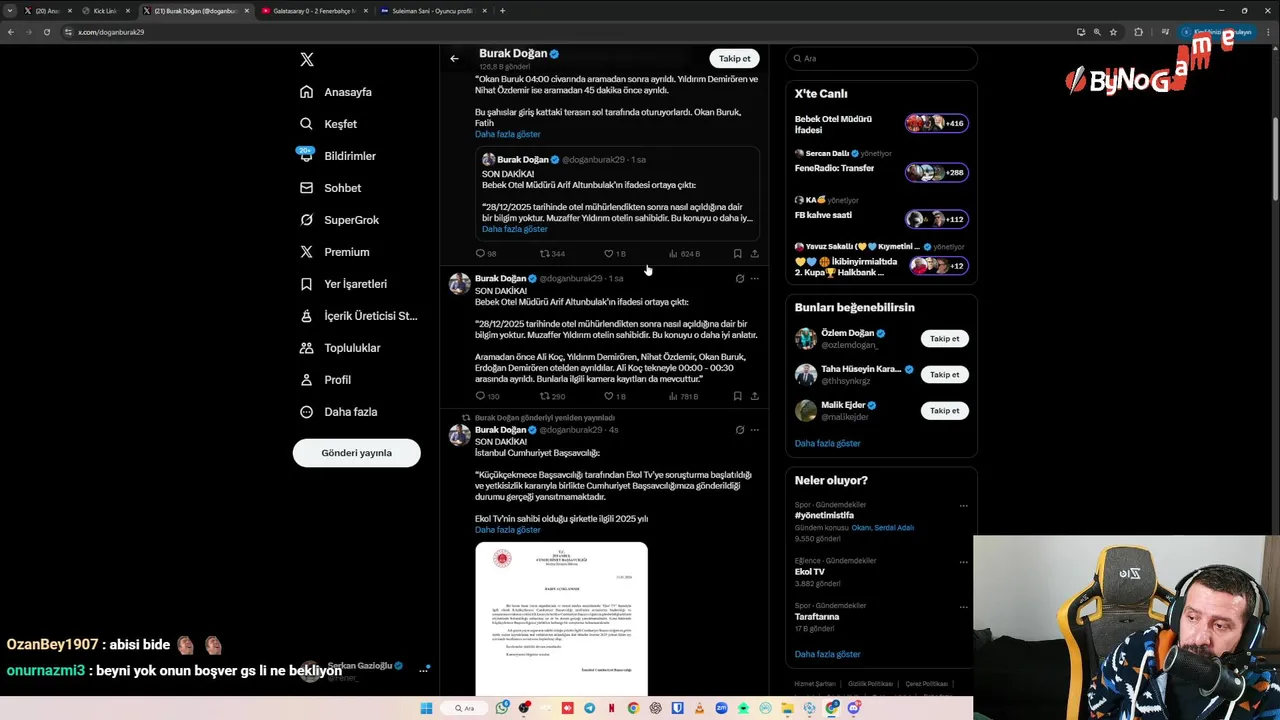The height and width of the screenshot is (720, 1280).
Task: Repost the post with 344 reposts
Action: pyautogui.click(x=552, y=254)
